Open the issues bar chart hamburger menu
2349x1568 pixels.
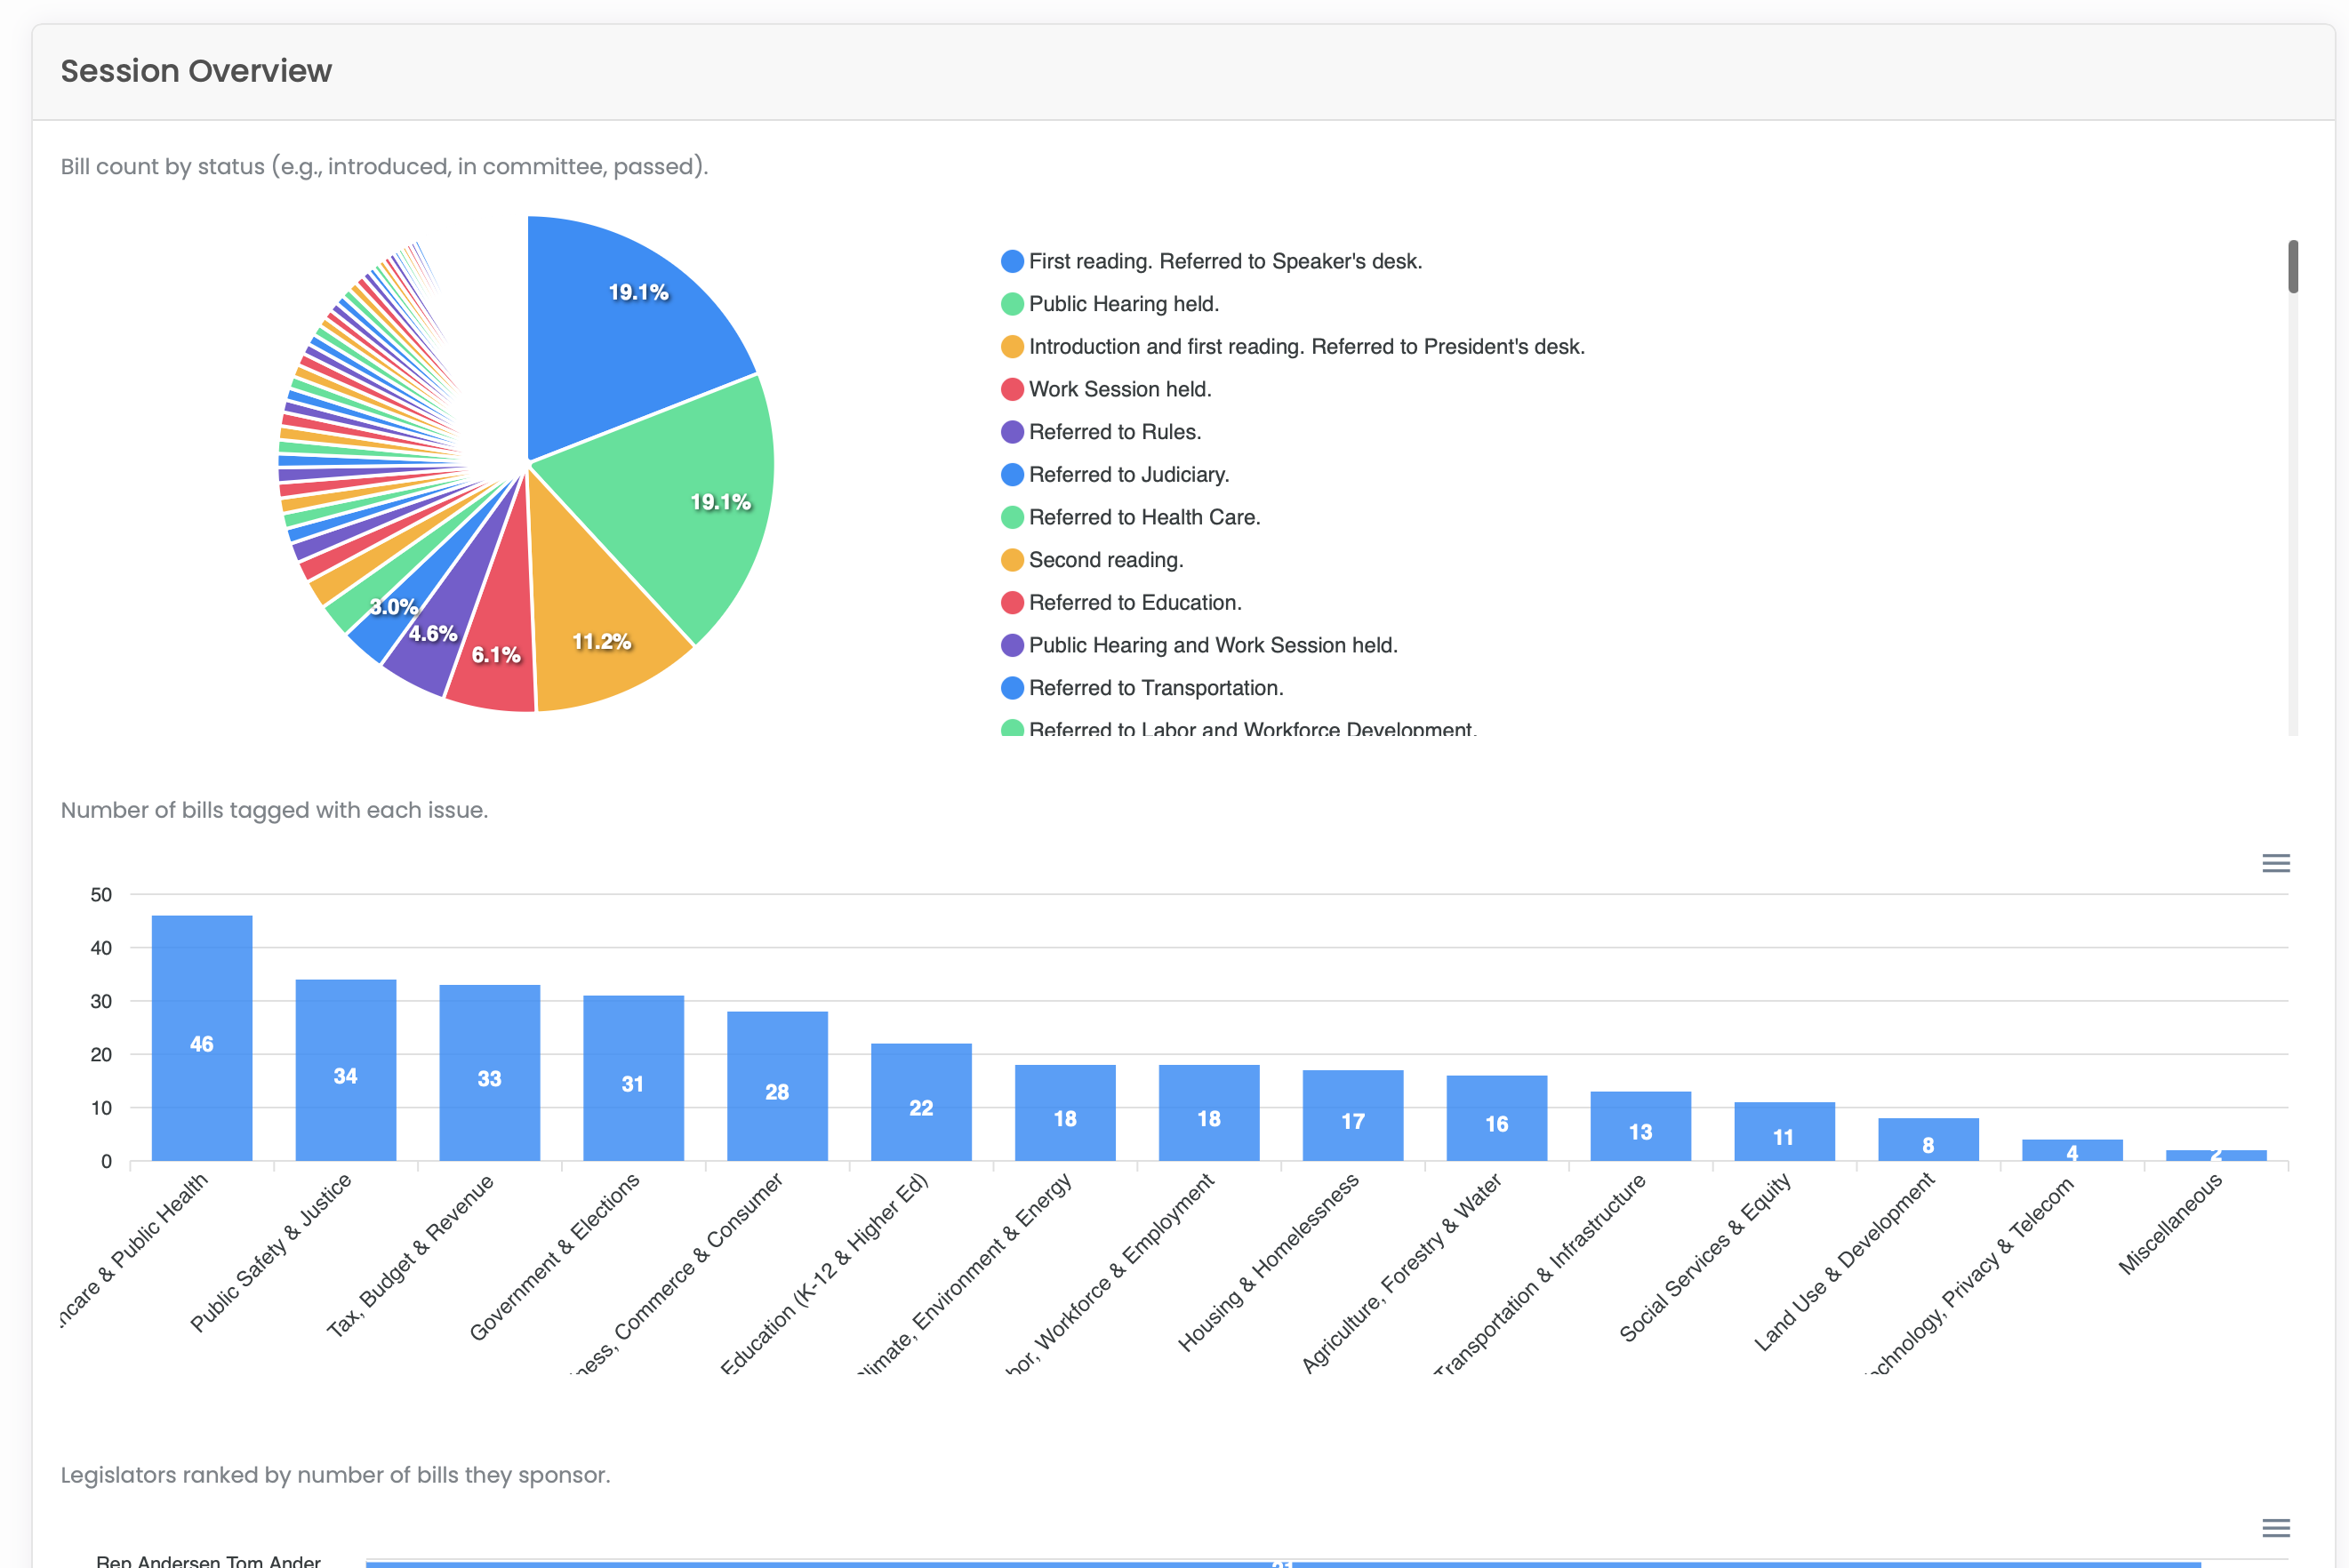click(x=2277, y=863)
